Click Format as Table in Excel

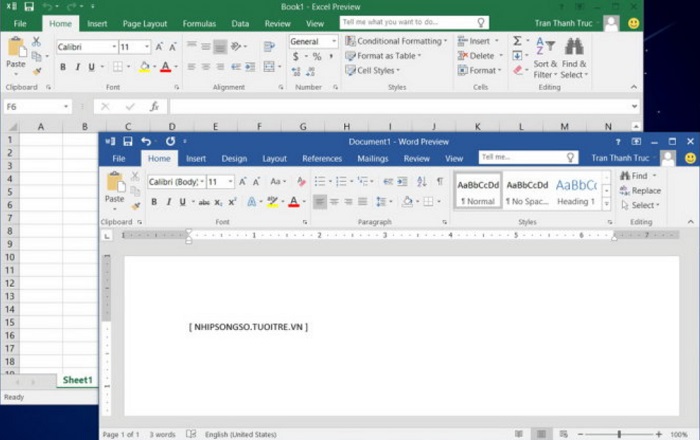click(383, 56)
